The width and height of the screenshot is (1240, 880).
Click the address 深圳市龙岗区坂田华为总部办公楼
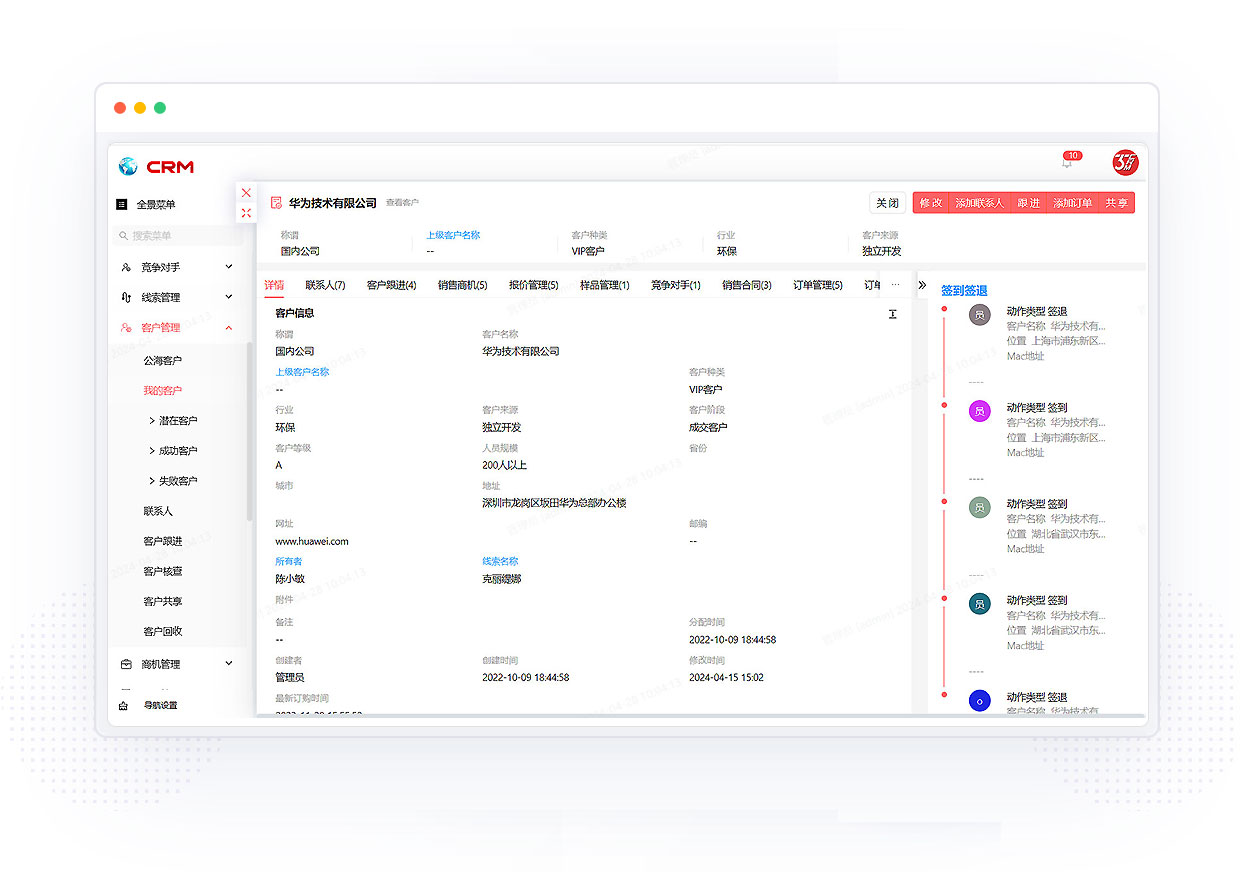[x=554, y=503]
